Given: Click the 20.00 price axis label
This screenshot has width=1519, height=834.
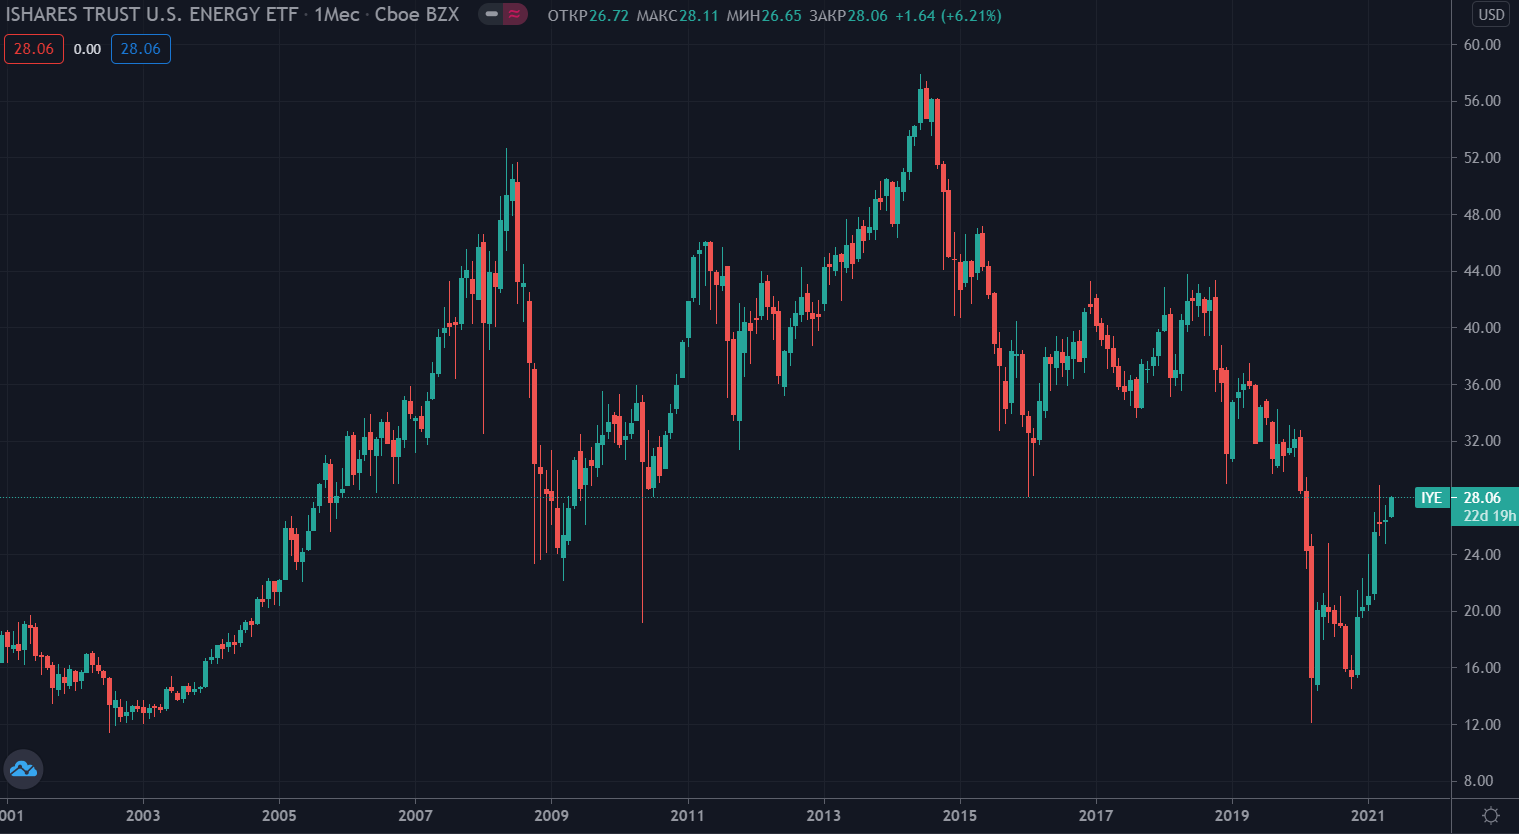Looking at the screenshot, I should 1482,611.
